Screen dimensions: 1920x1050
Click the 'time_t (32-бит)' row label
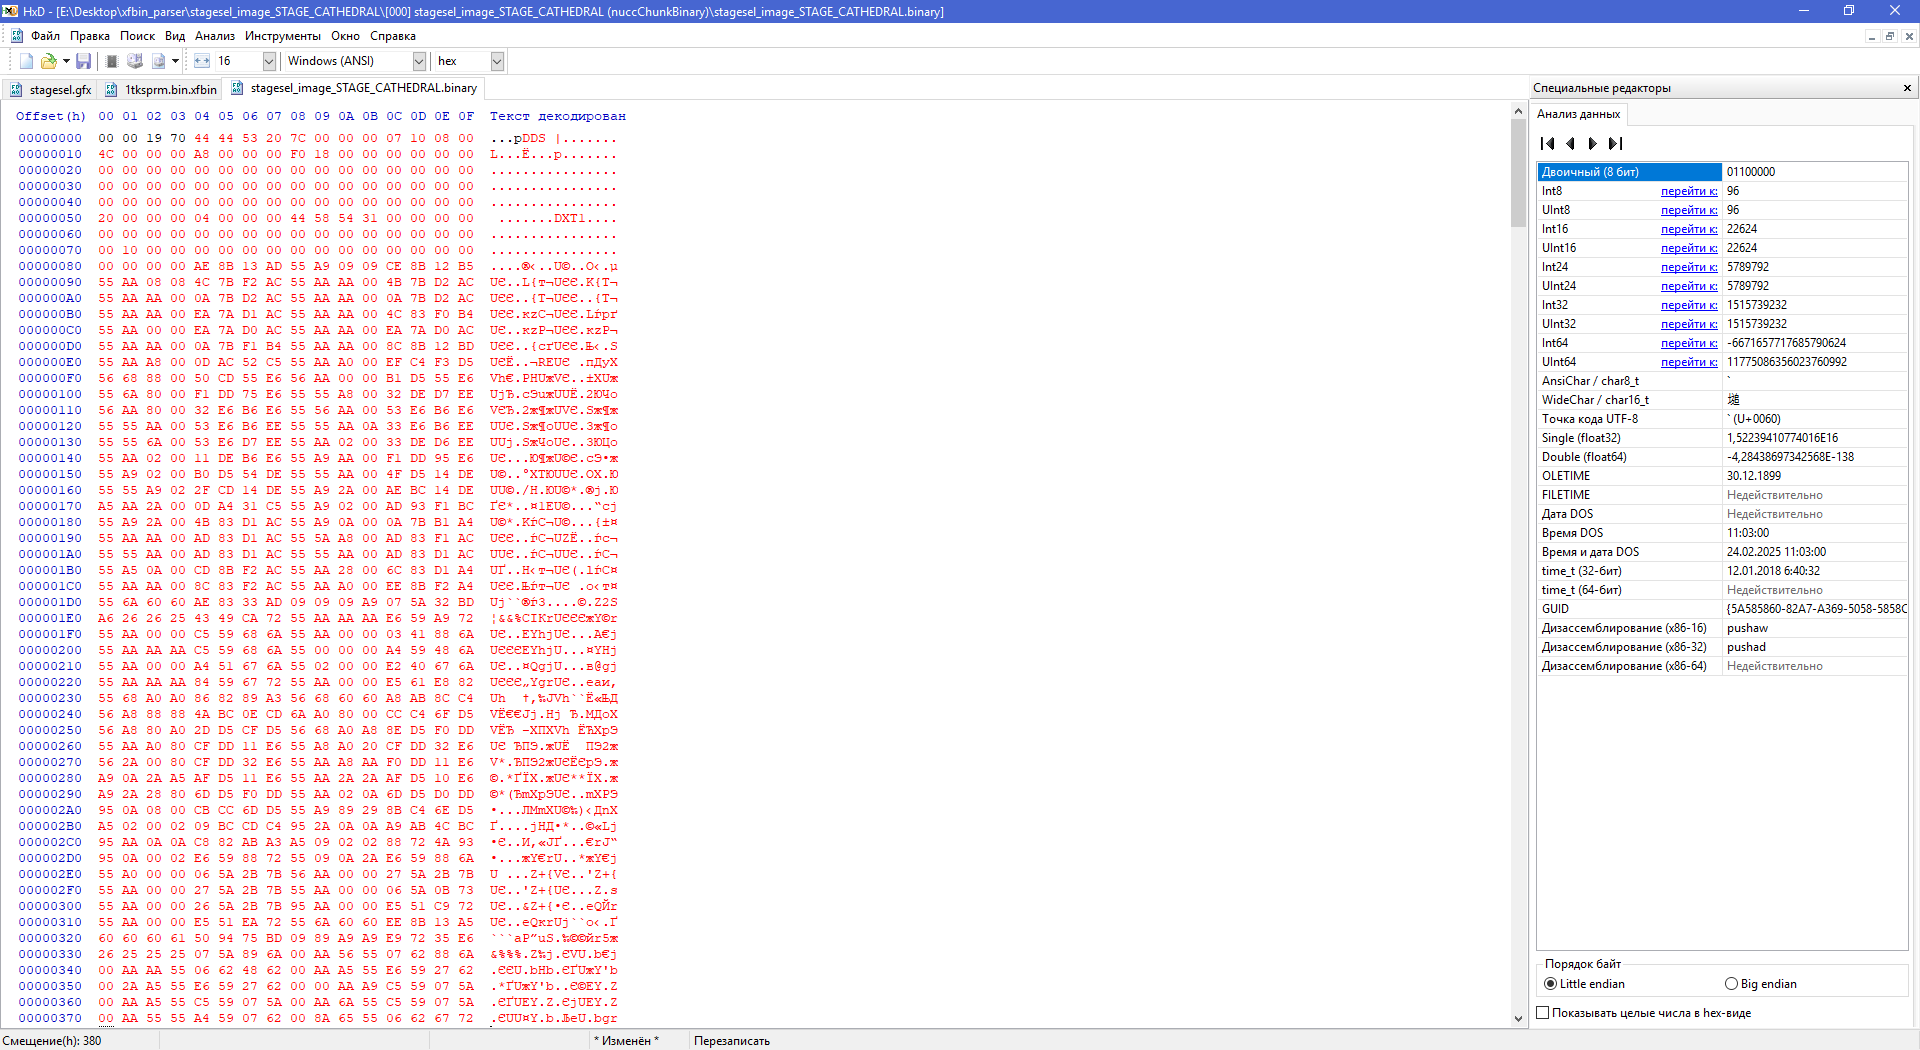1581,571
